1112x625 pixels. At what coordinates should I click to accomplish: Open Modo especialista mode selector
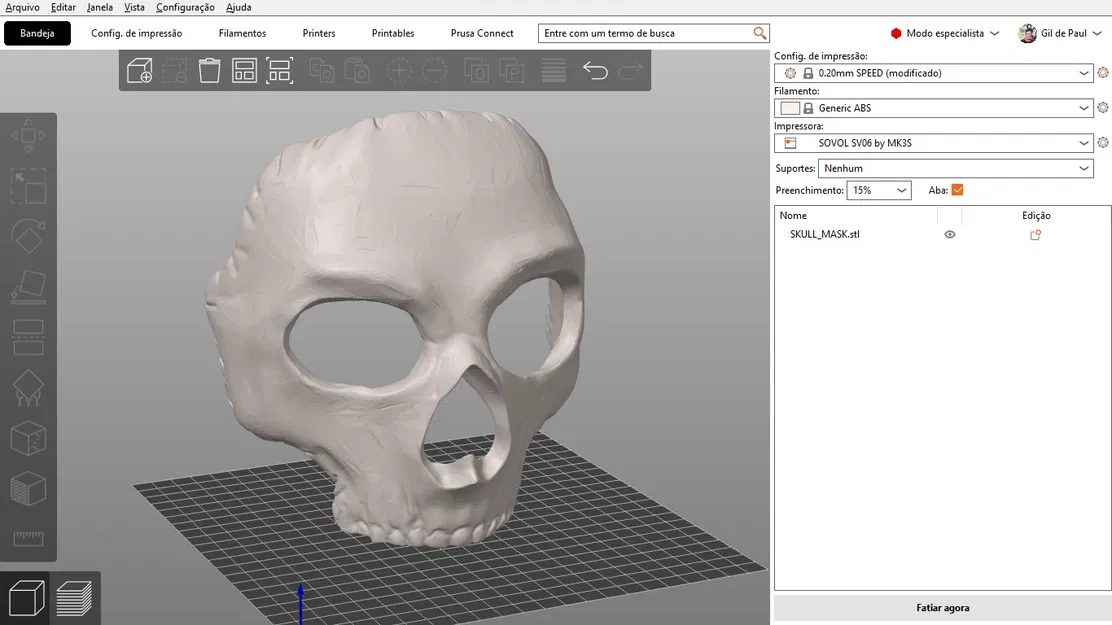click(x=945, y=33)
